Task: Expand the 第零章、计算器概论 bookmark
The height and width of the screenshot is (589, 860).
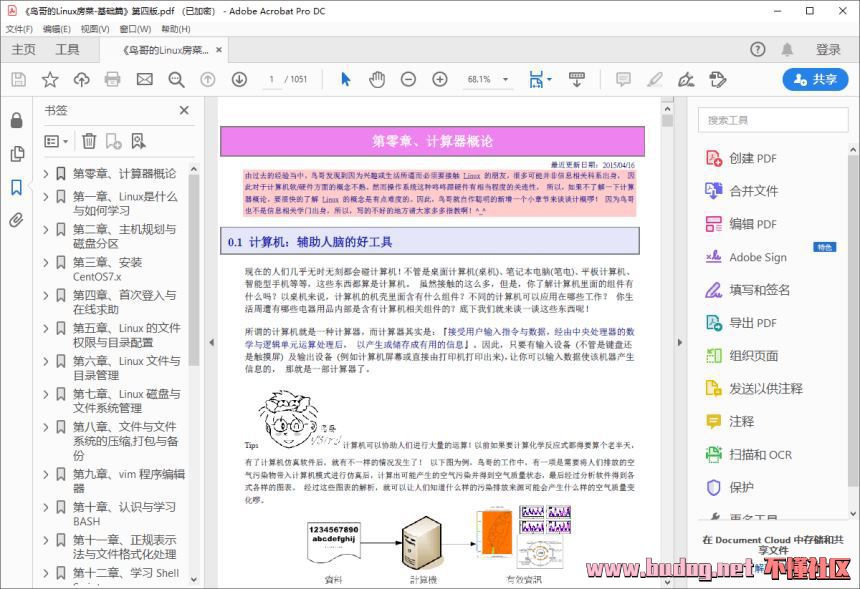Action: (46, 174)
